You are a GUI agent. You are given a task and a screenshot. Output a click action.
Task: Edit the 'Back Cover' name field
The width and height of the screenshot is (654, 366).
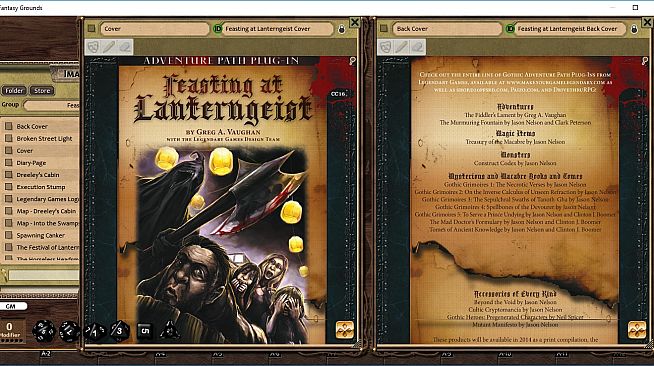tap(447, 29)
